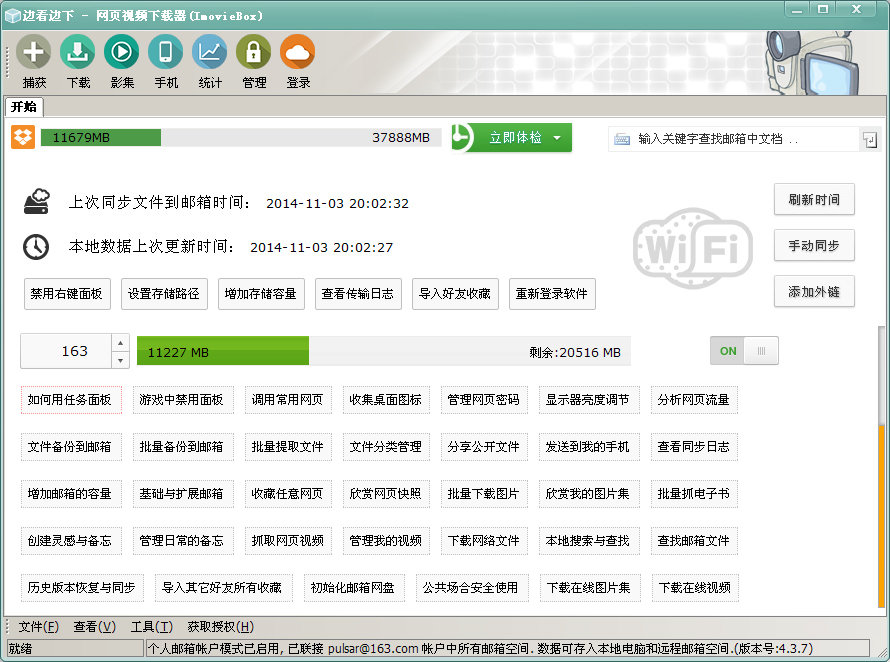Viewport: 890px width, 662px height.
Task: Open the 影集 album play icon
Action: [x=122, y=52]
